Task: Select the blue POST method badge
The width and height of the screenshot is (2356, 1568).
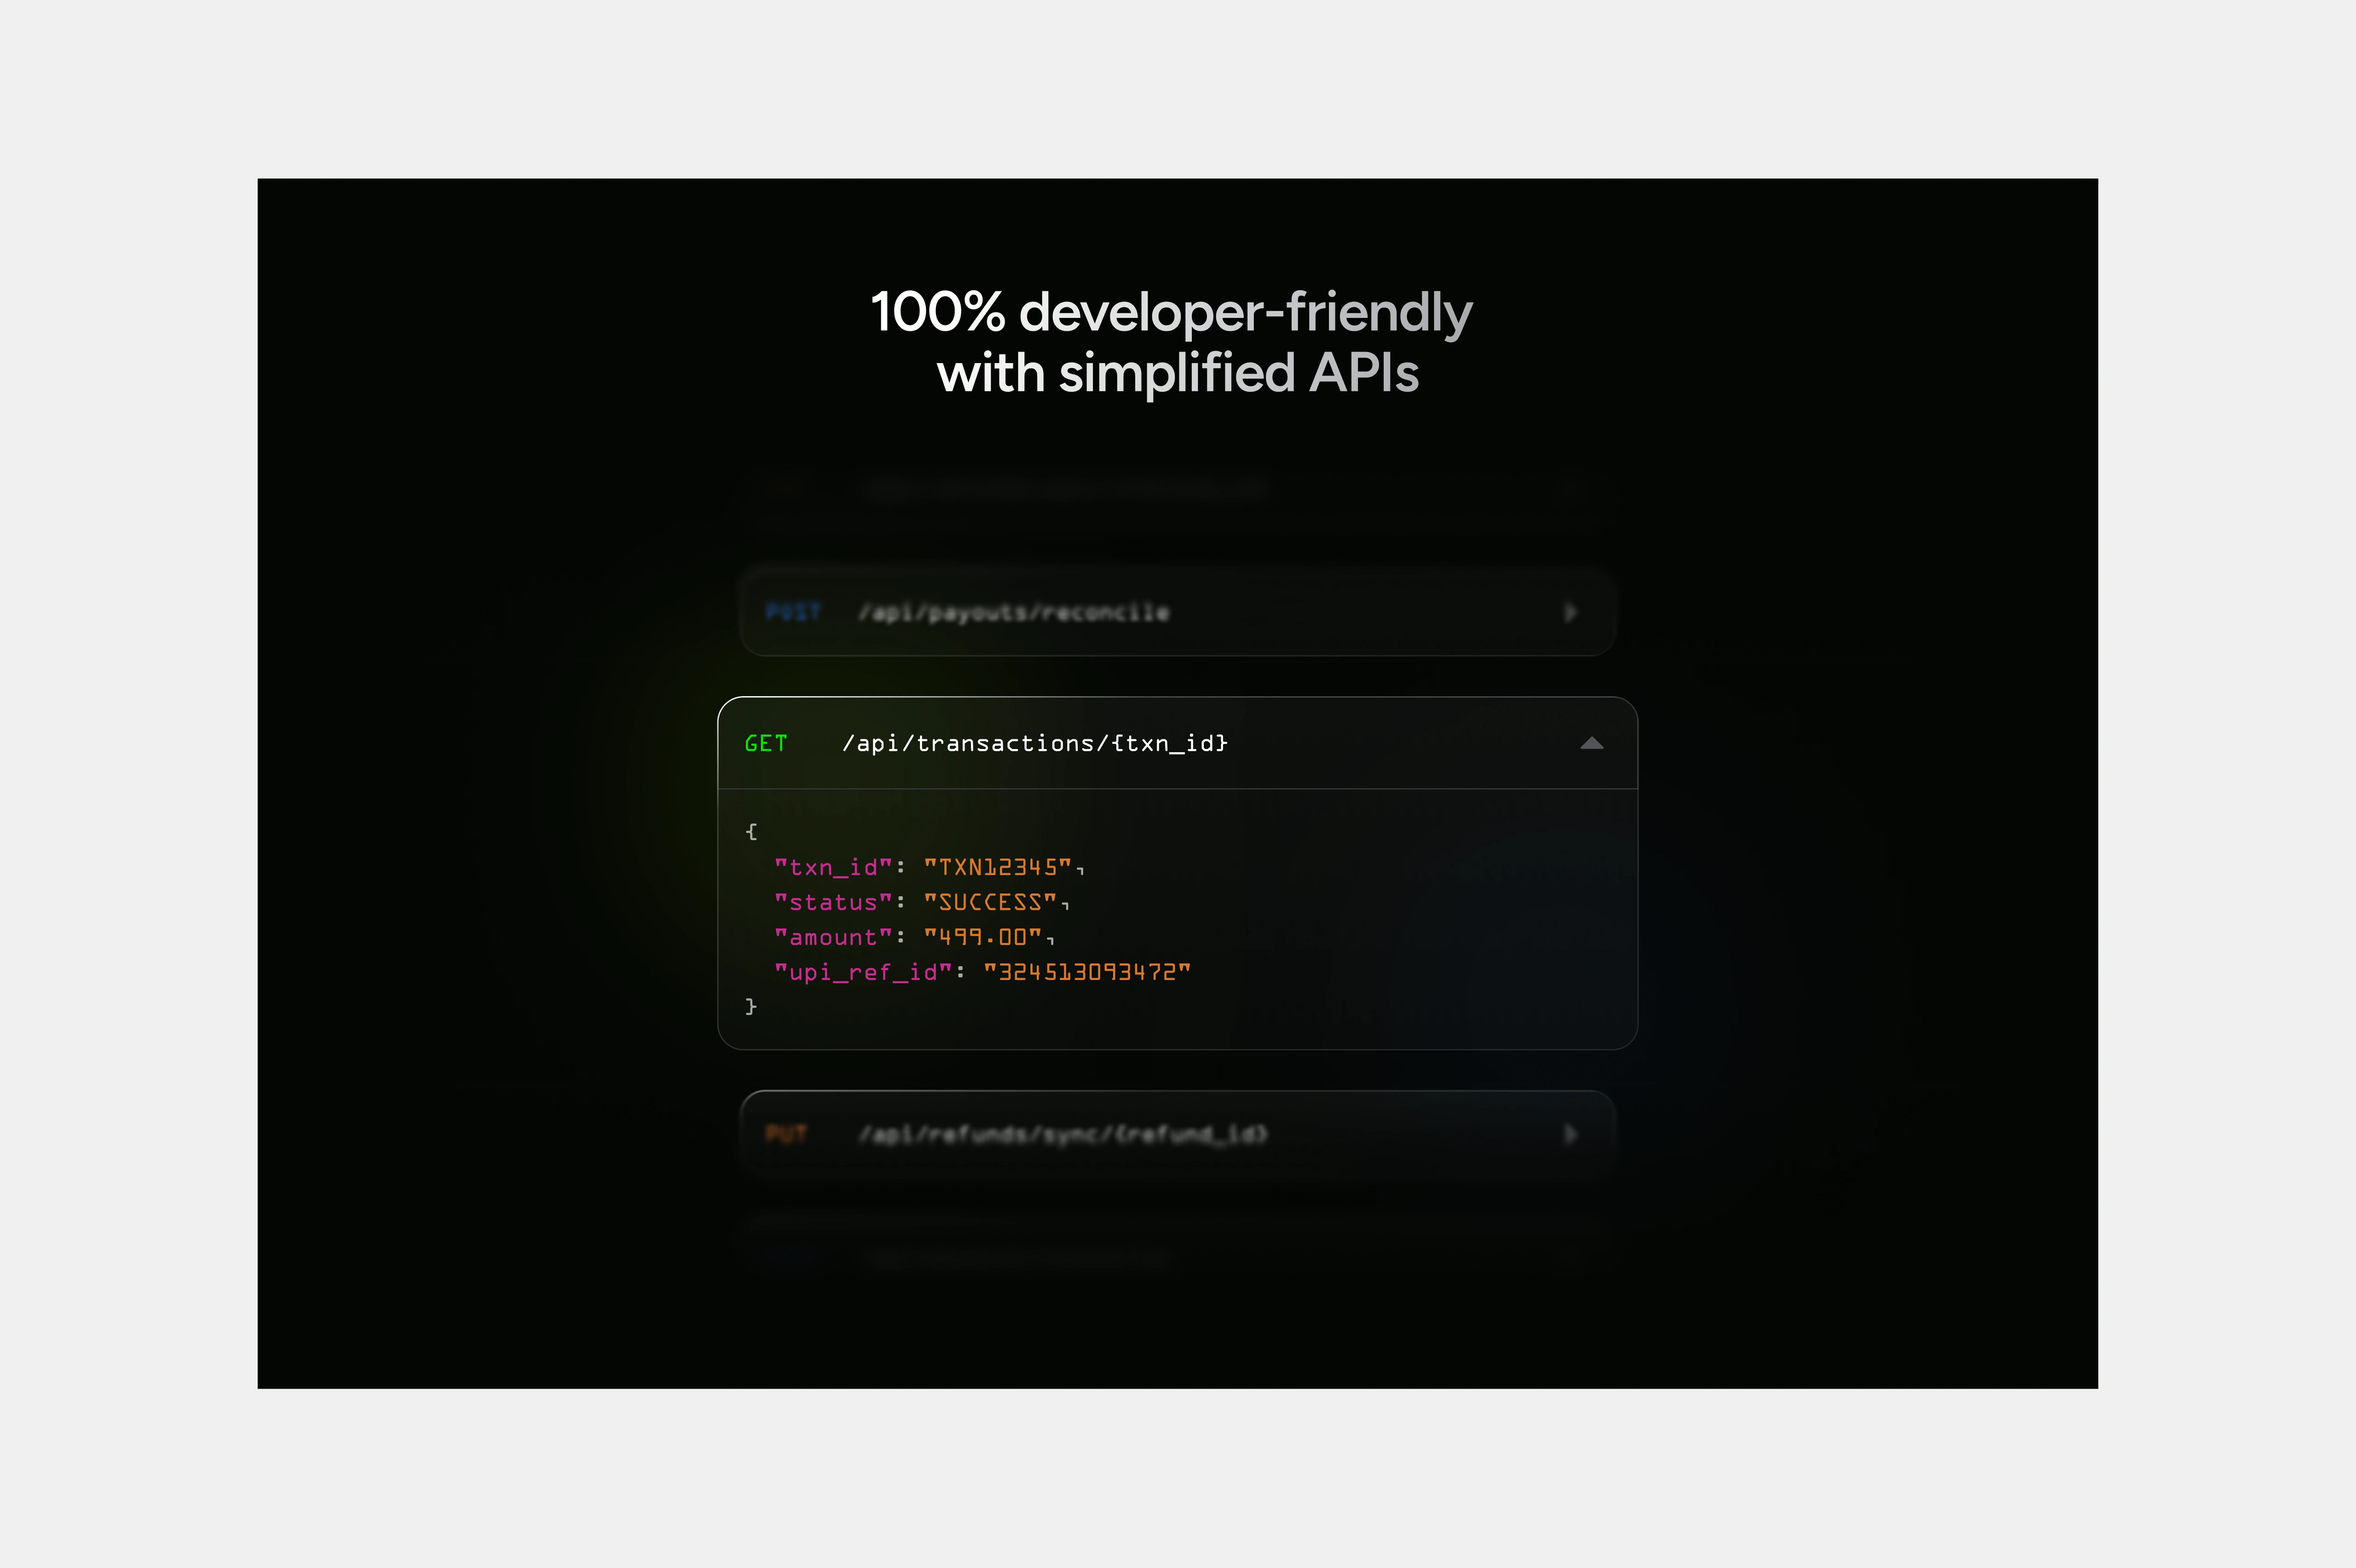Action: click(x=795, y=612)
